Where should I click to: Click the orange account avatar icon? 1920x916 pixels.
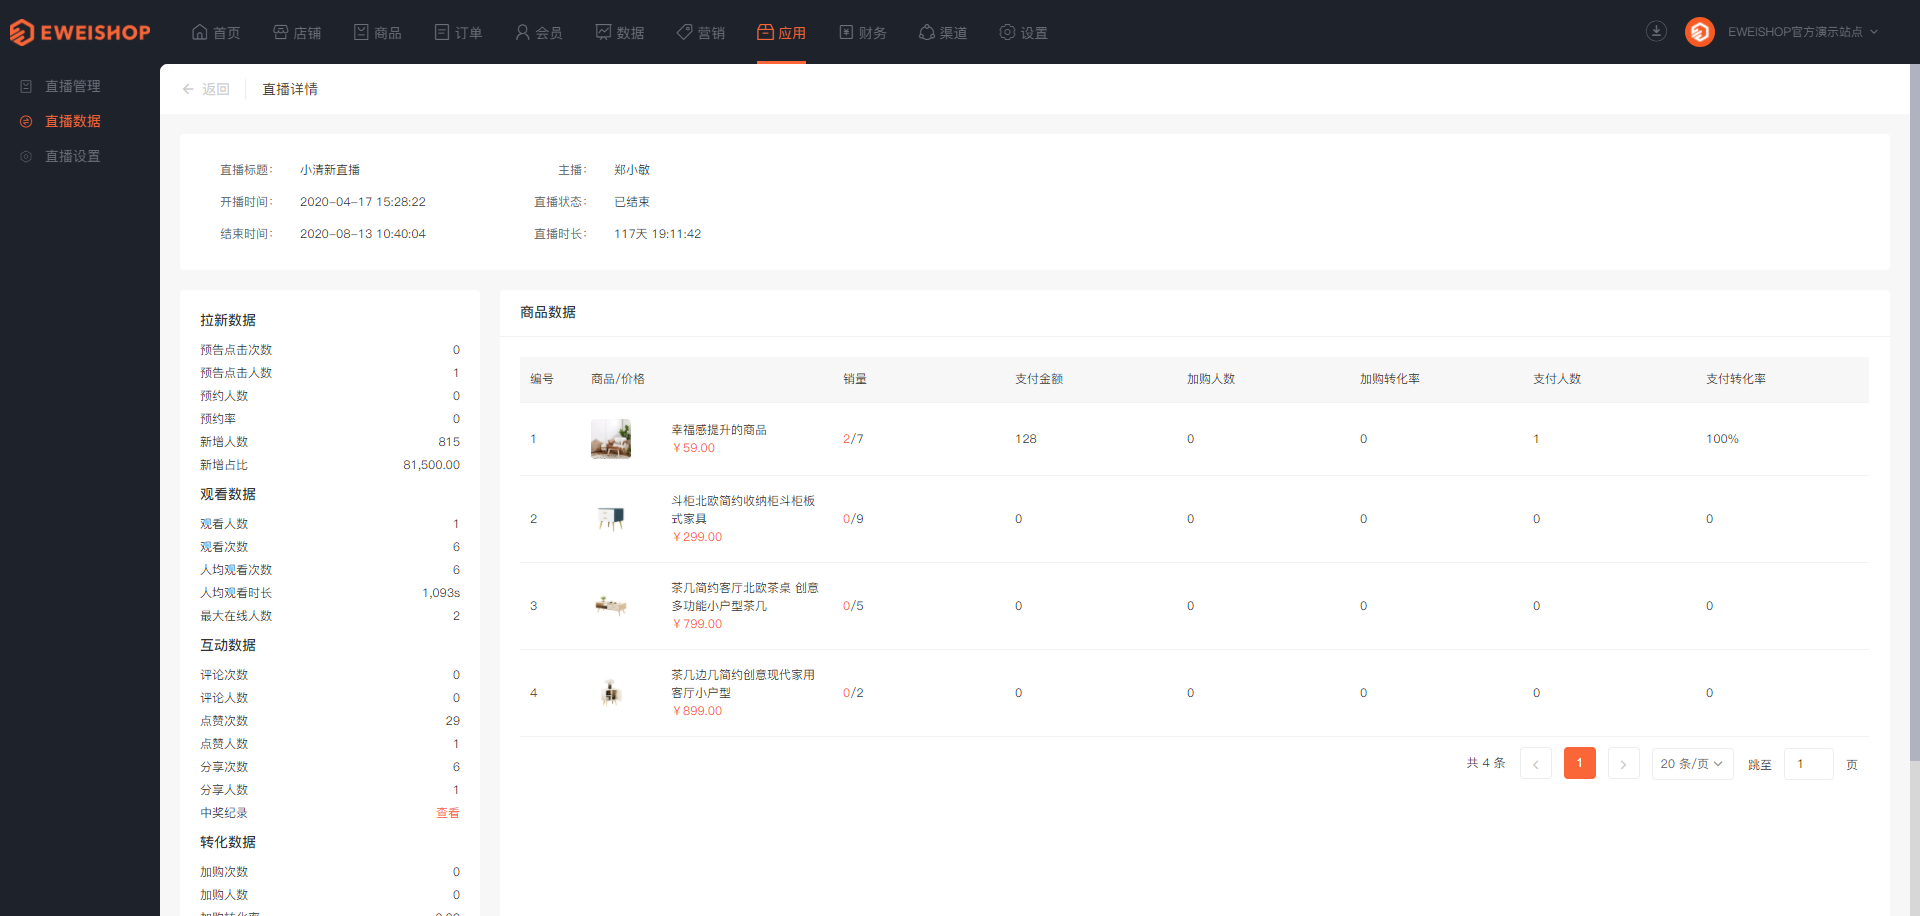click(1700, 32)
